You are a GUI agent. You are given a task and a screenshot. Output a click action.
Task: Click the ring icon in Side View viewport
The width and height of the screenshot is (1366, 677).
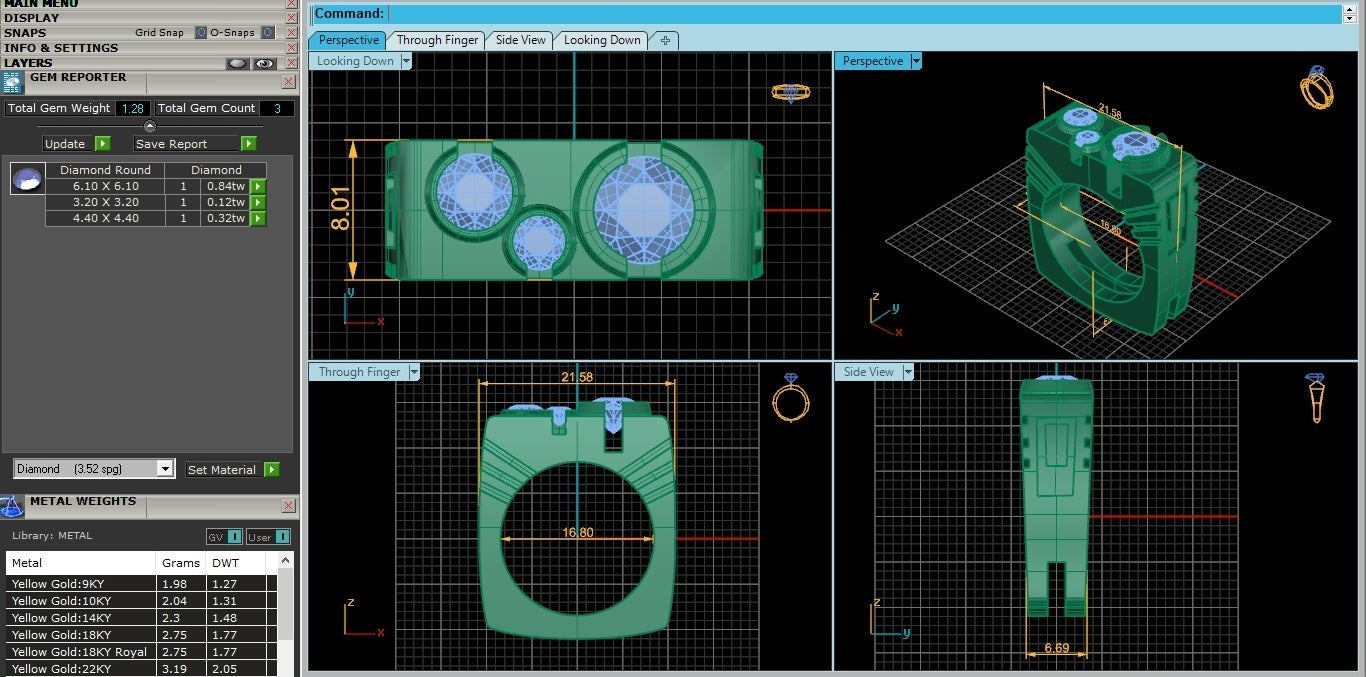point(1315,397)
